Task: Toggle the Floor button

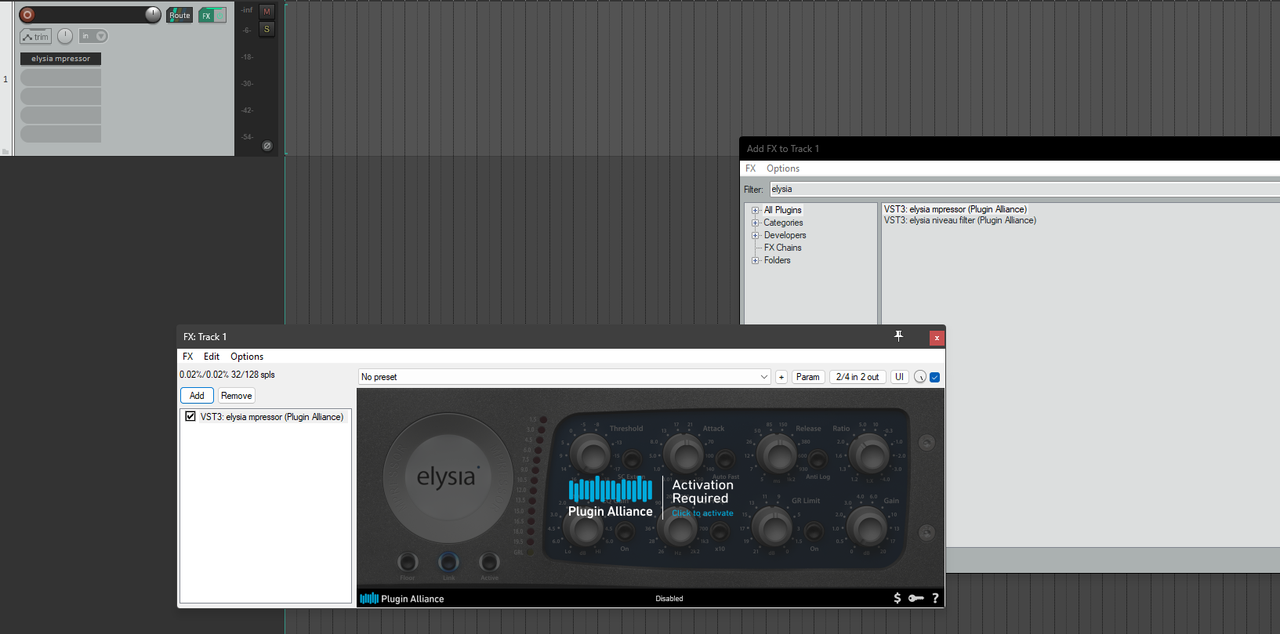Action: tap(407, 562)
